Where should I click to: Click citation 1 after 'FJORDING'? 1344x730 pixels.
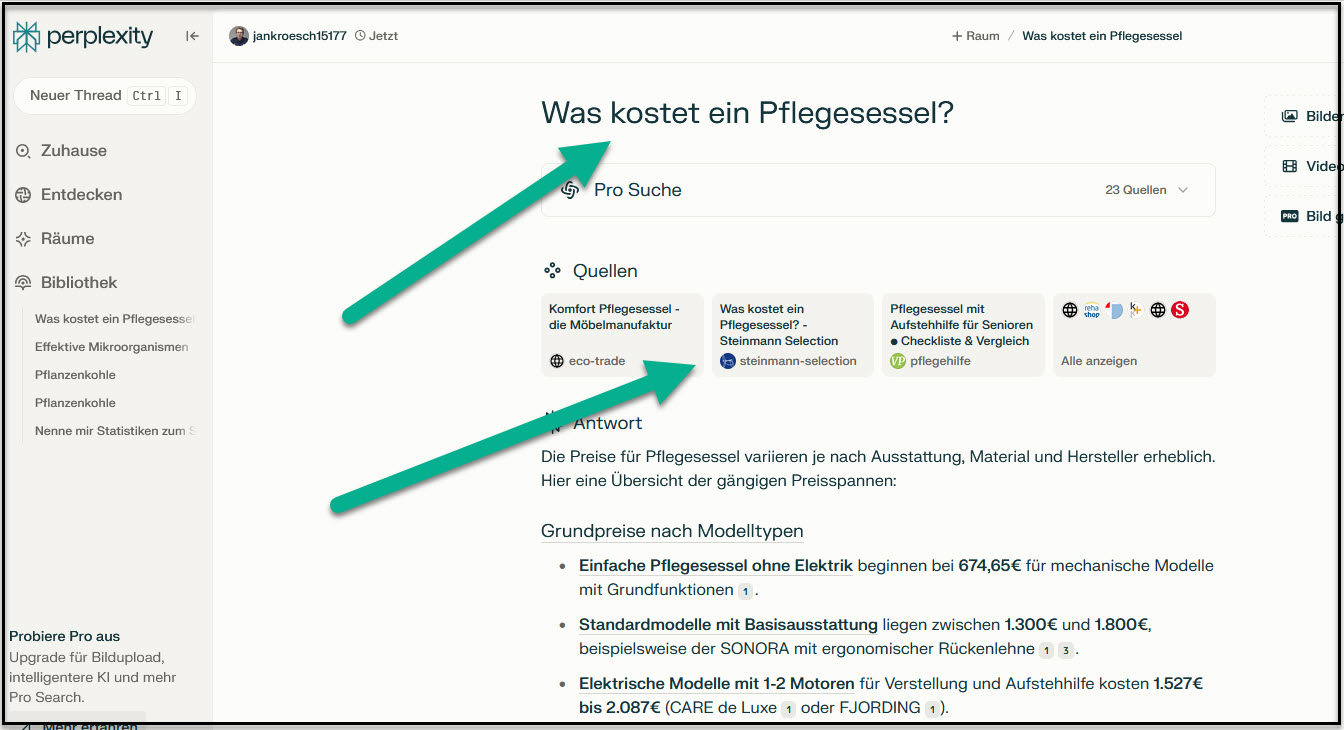click(x=931, y=709)
